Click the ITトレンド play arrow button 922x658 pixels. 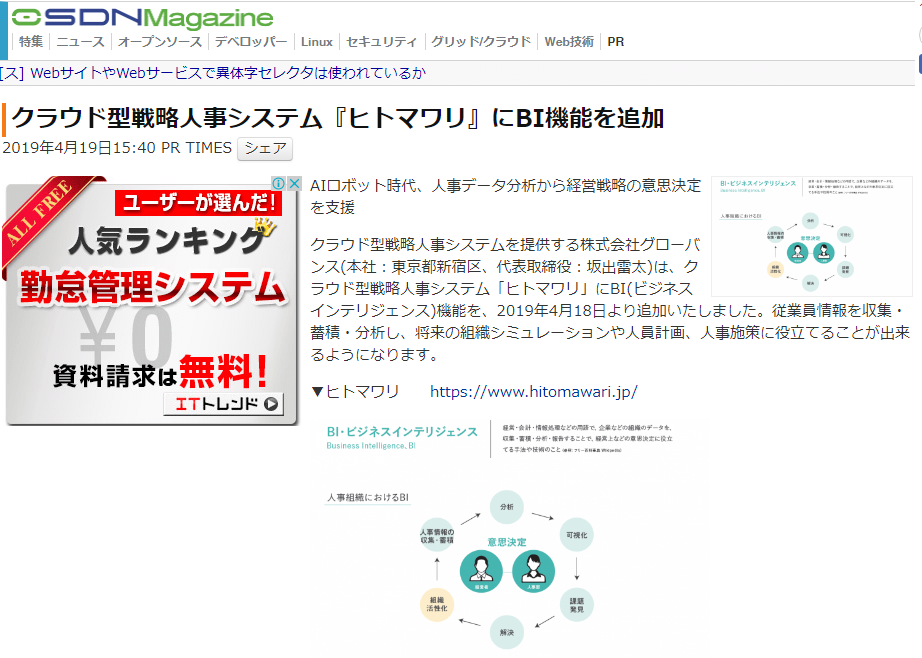click(270, 404)
